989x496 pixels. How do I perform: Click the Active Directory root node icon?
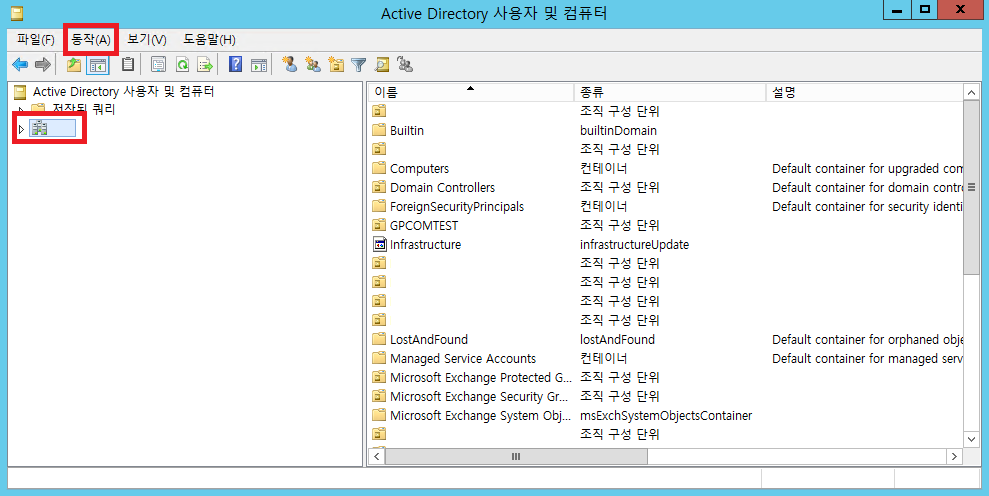click(x=20, y=92)
